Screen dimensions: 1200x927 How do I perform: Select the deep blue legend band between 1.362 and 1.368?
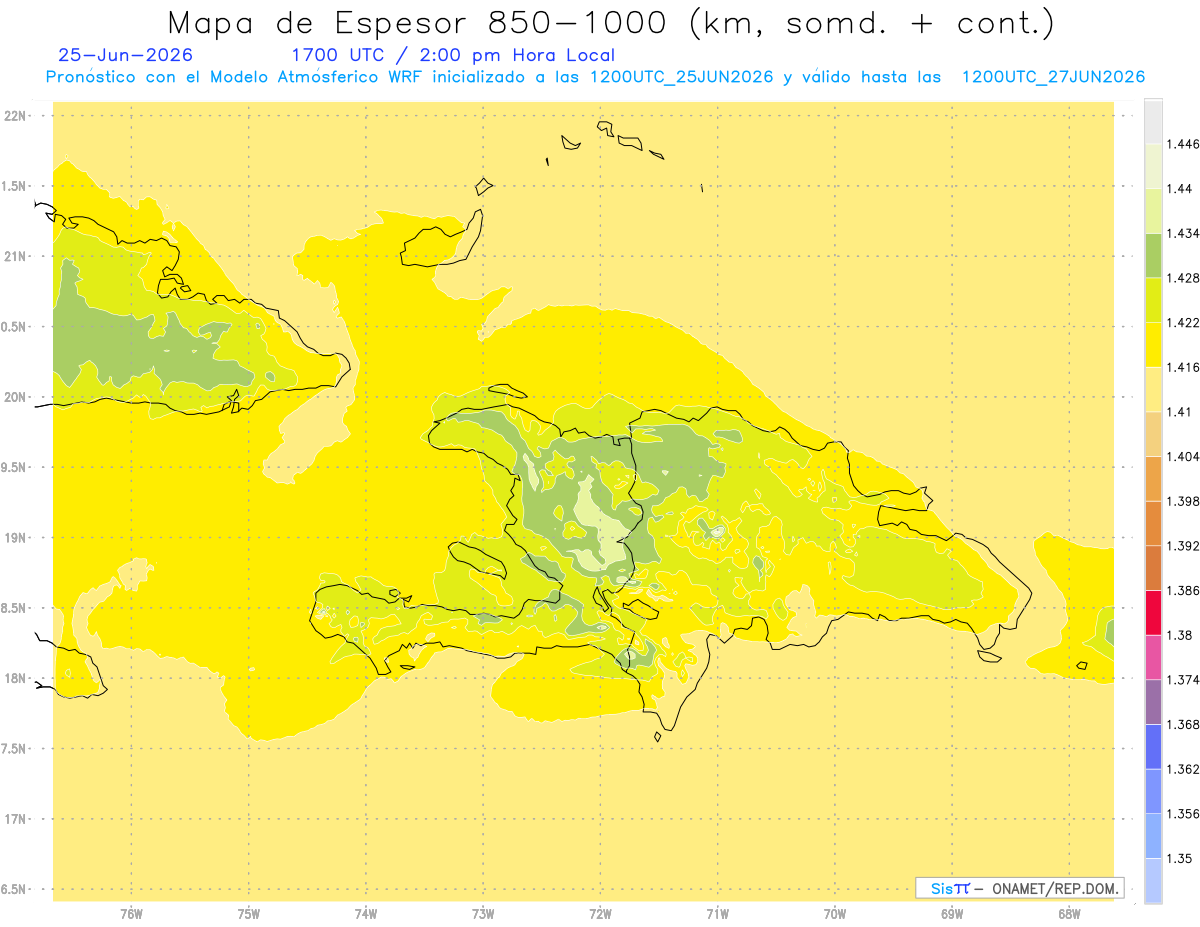1153,746
